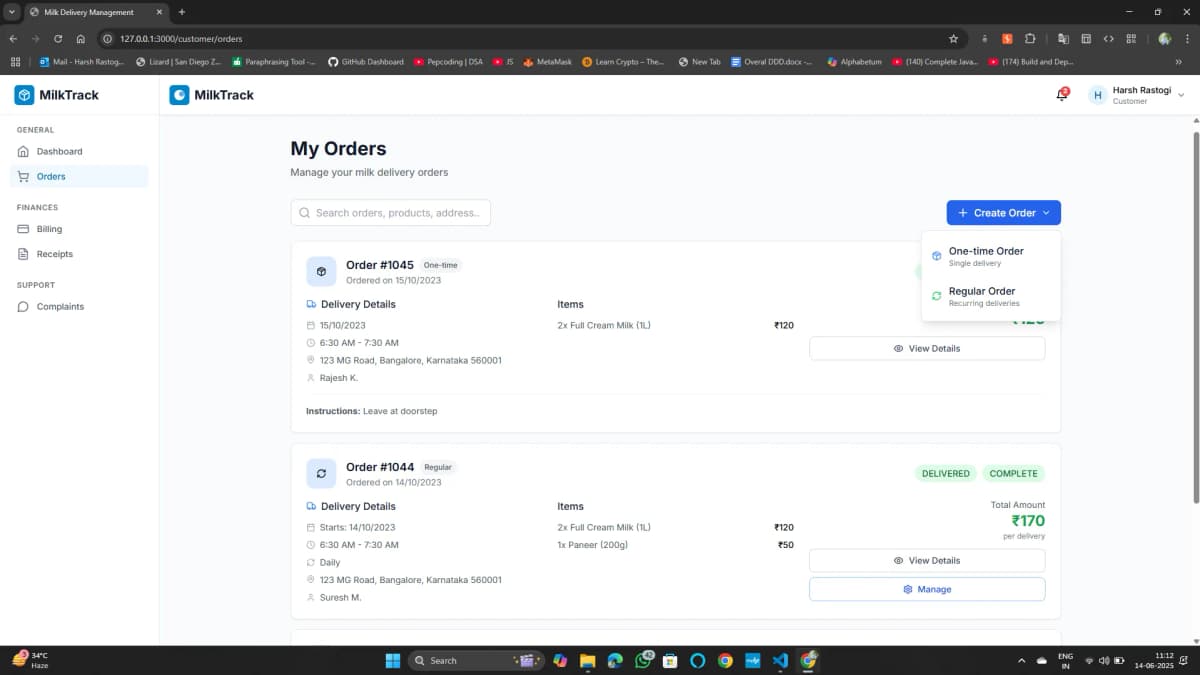Click the notification bell icon

[1061, 95]
